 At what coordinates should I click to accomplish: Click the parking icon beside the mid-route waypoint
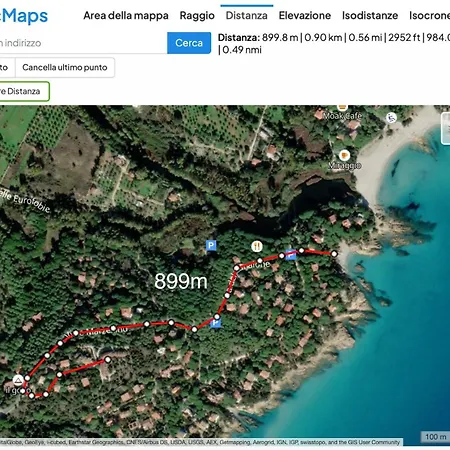coord(216,323)
